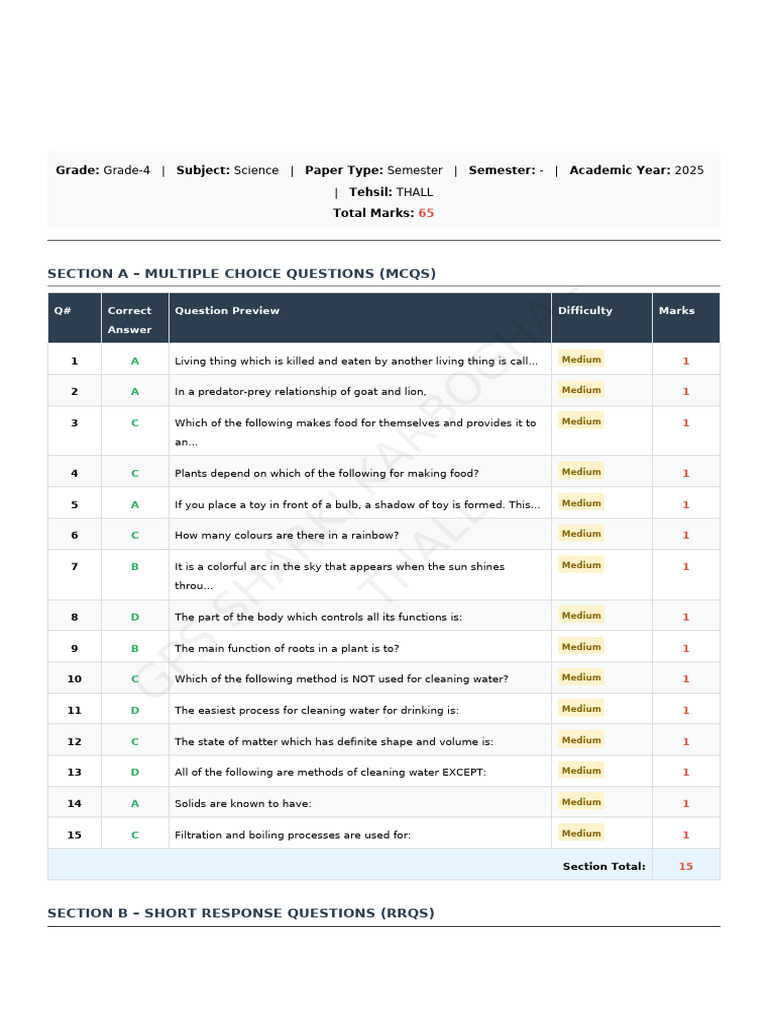This screenshot has height=1024, width=768.
Task: Click the 'Total Marks: 65' value
Action: (383, 213)
